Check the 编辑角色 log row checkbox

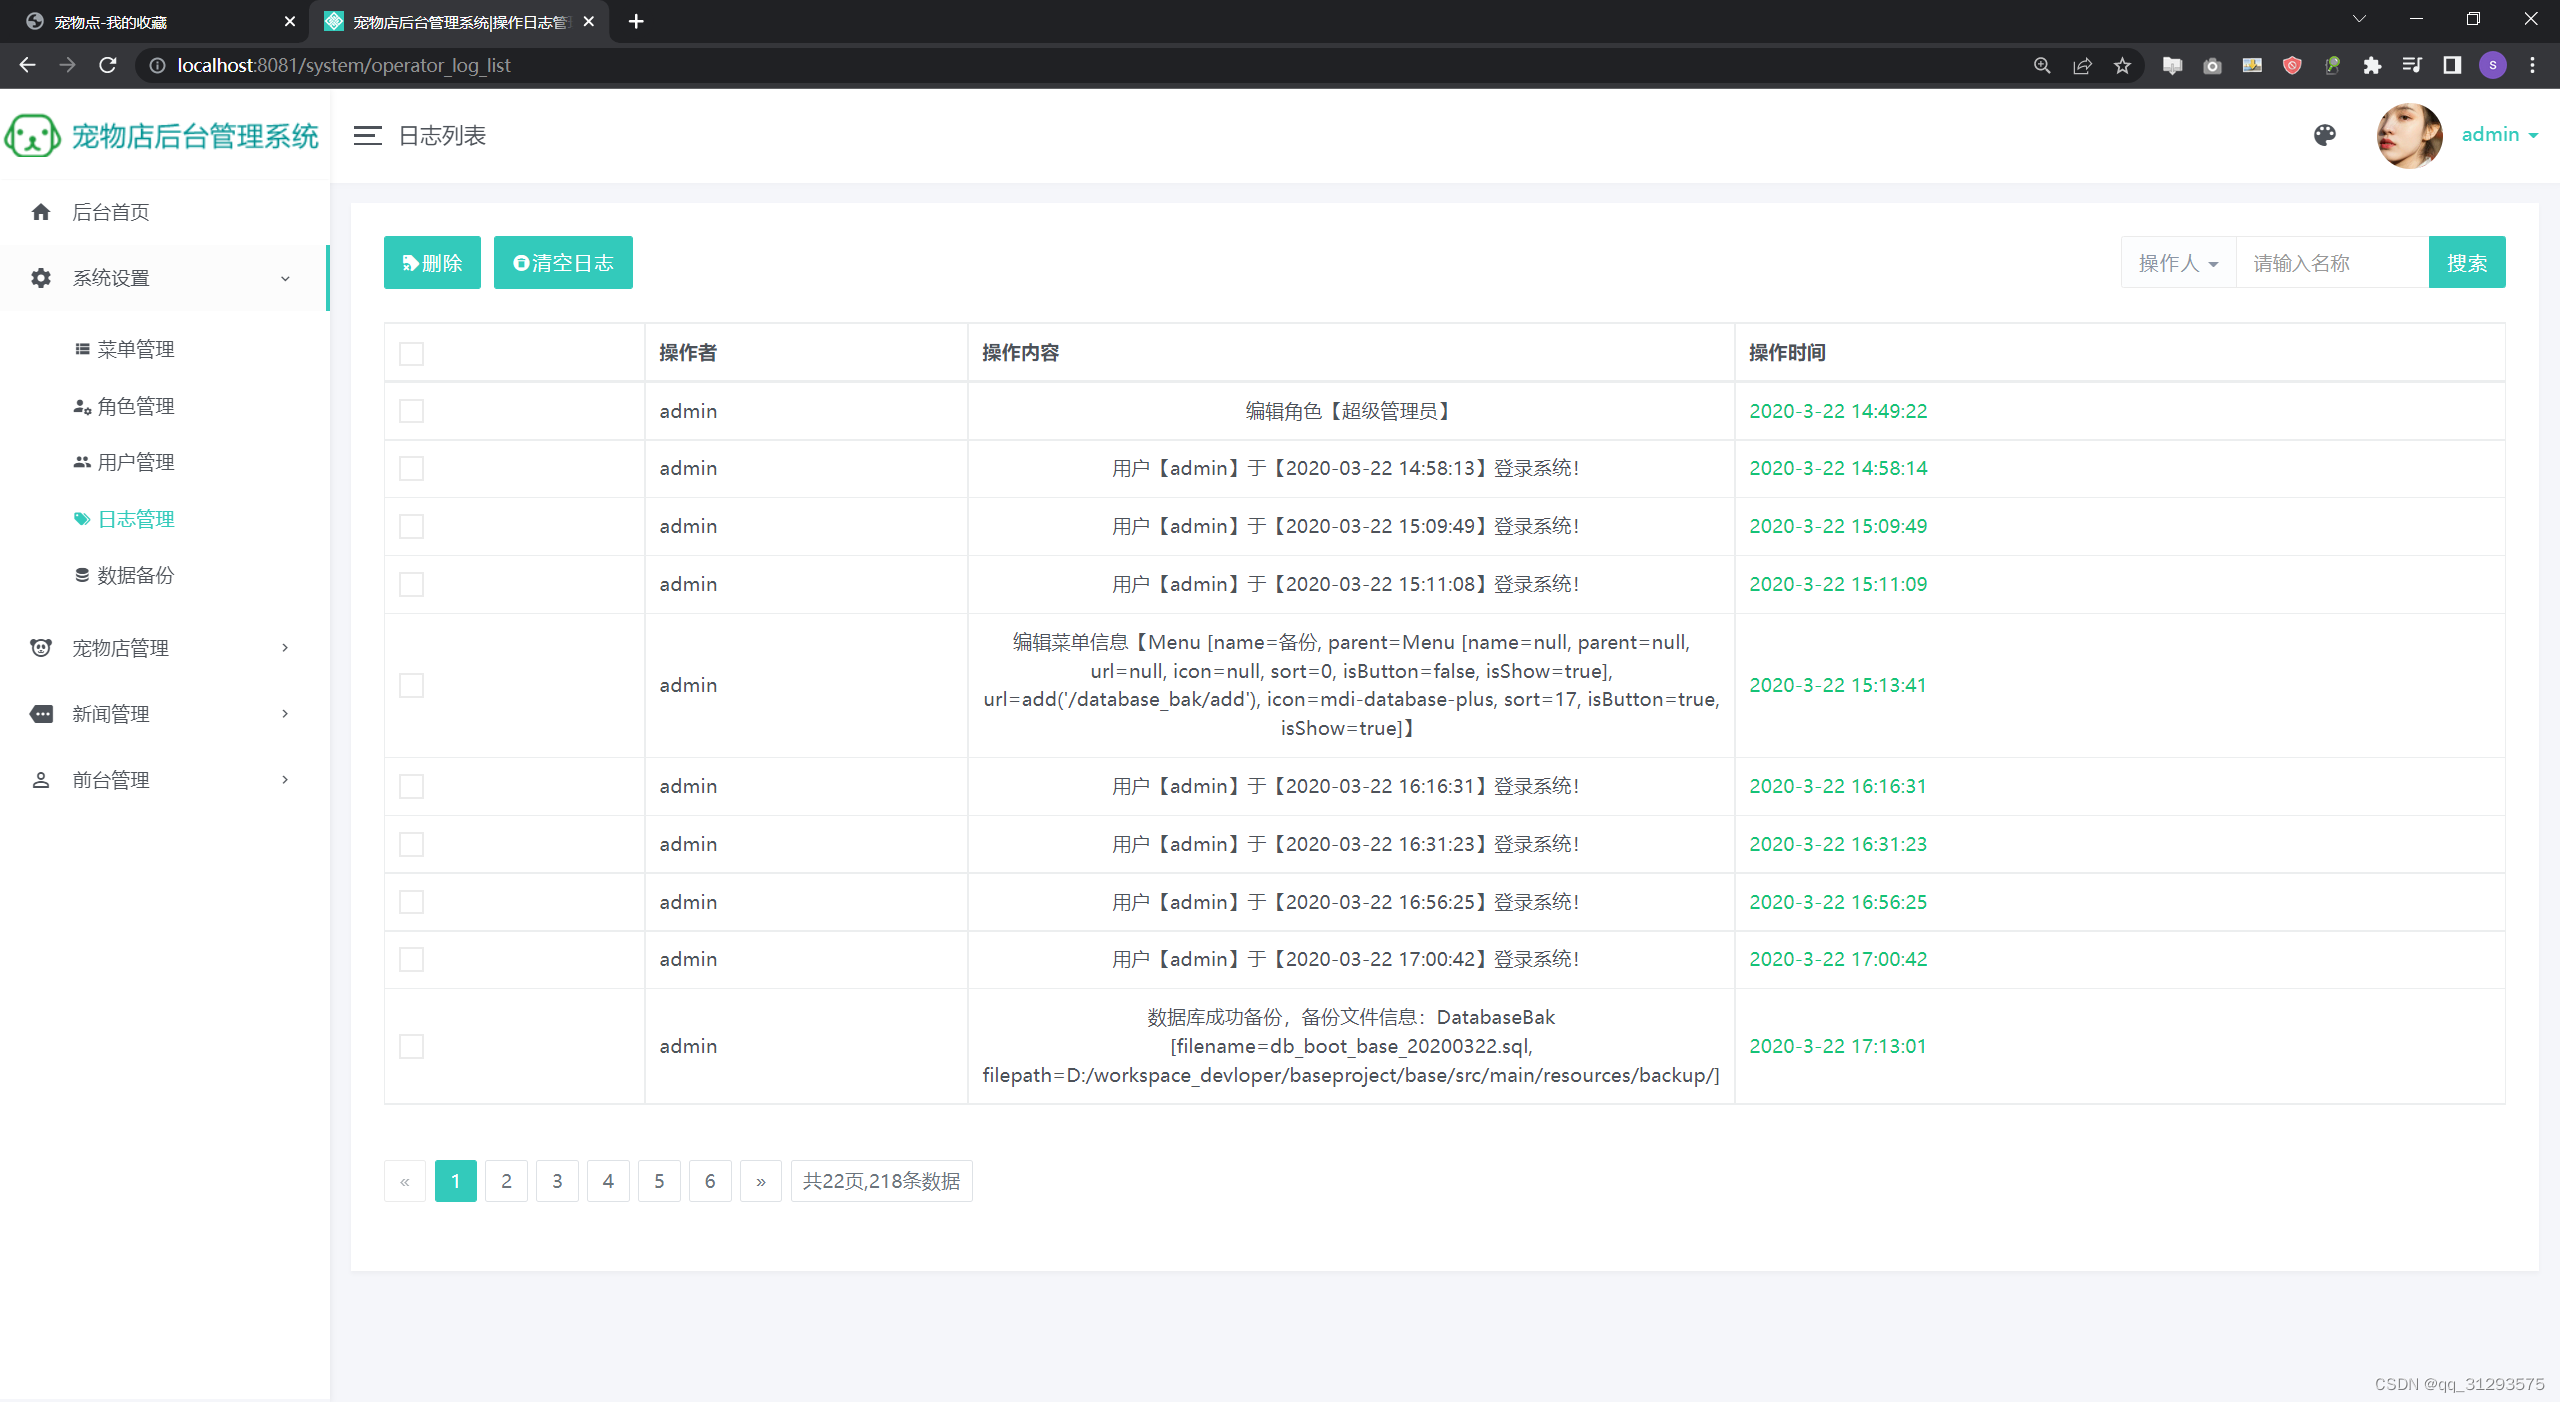click(411, 411)
